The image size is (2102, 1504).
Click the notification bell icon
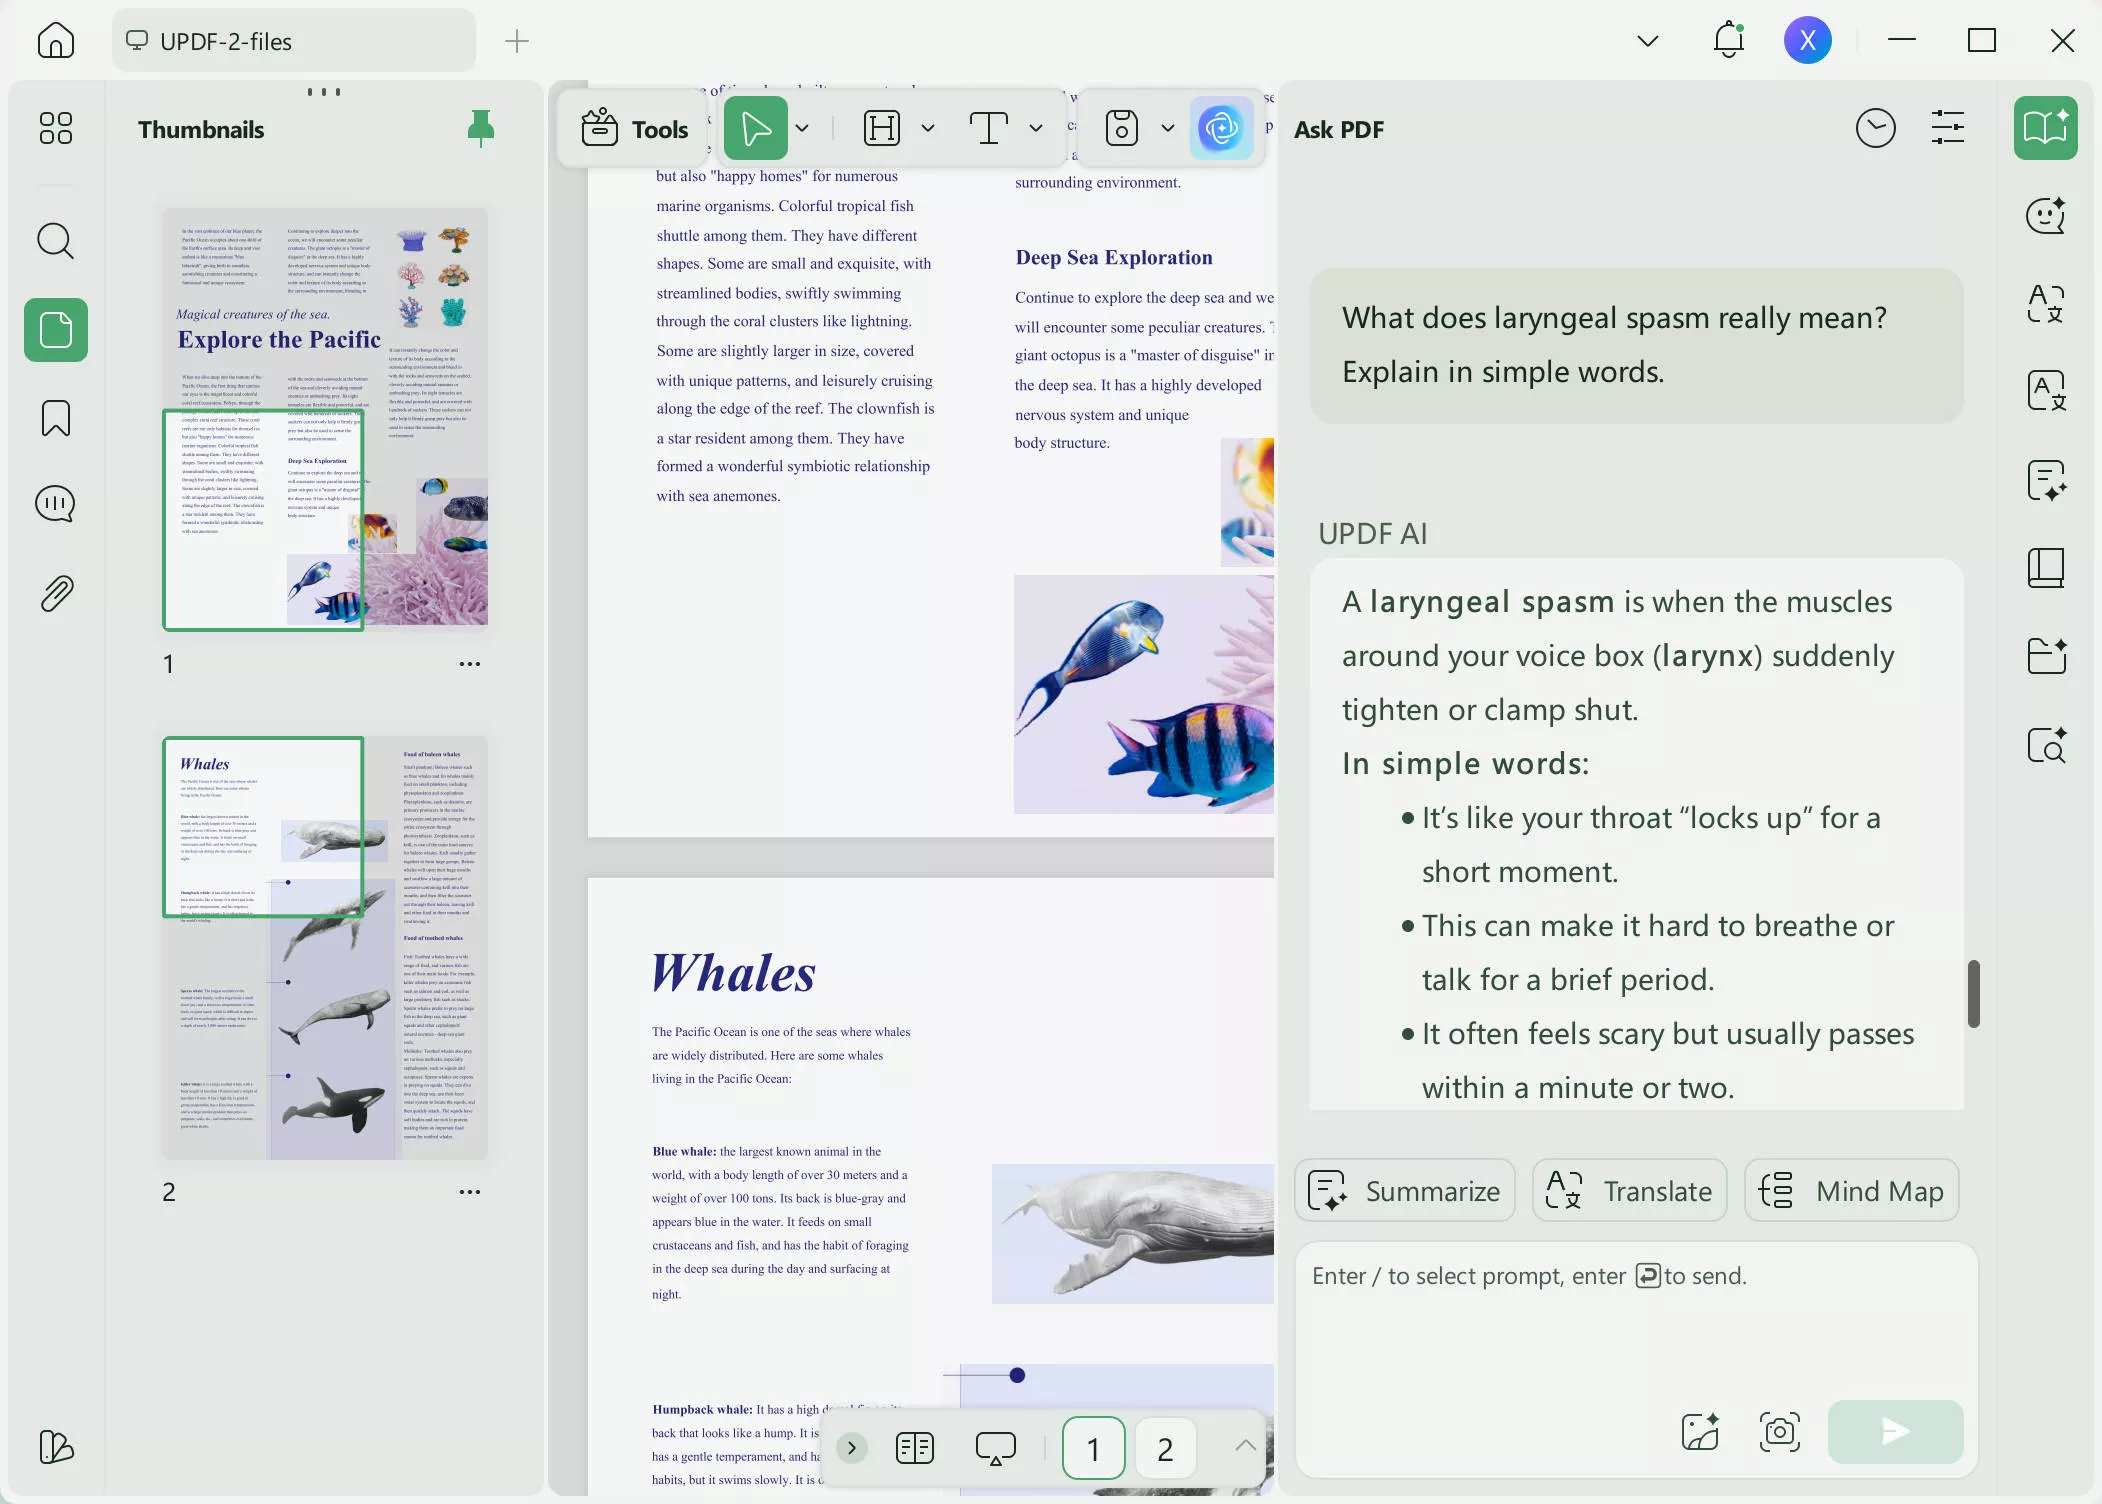1728,40
